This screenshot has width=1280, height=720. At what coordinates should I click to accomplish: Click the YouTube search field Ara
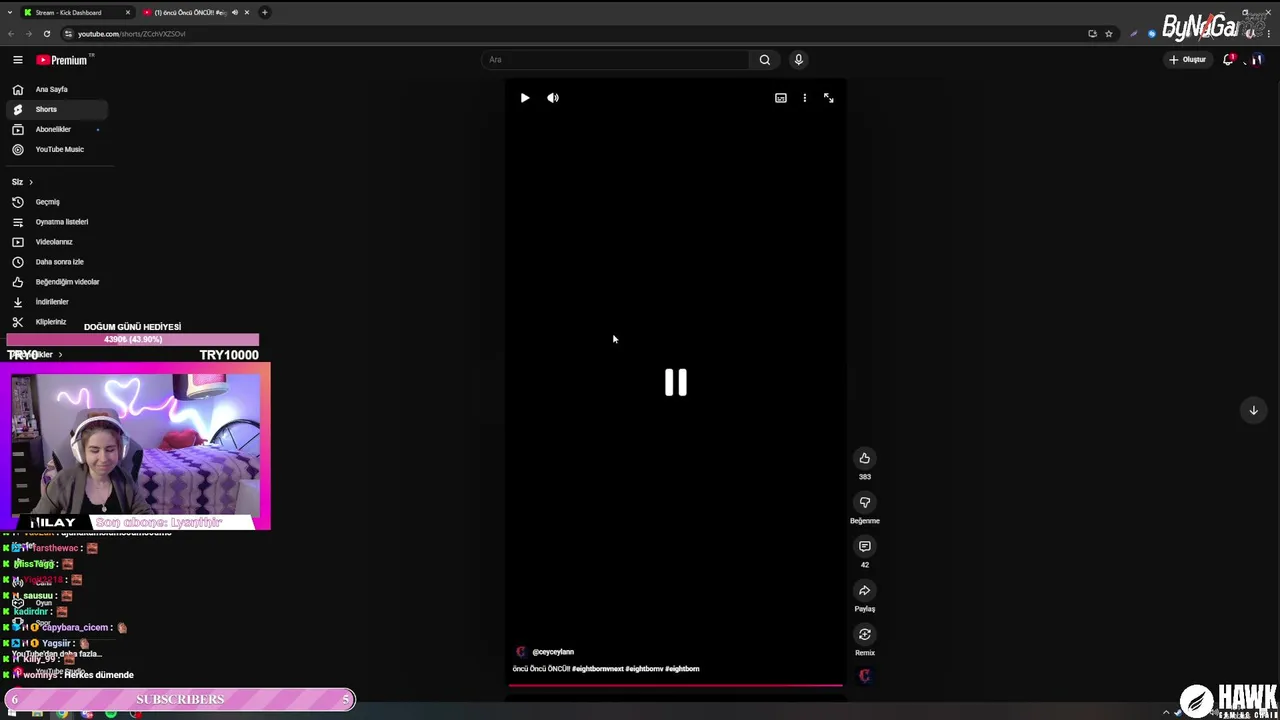point(615,60)
